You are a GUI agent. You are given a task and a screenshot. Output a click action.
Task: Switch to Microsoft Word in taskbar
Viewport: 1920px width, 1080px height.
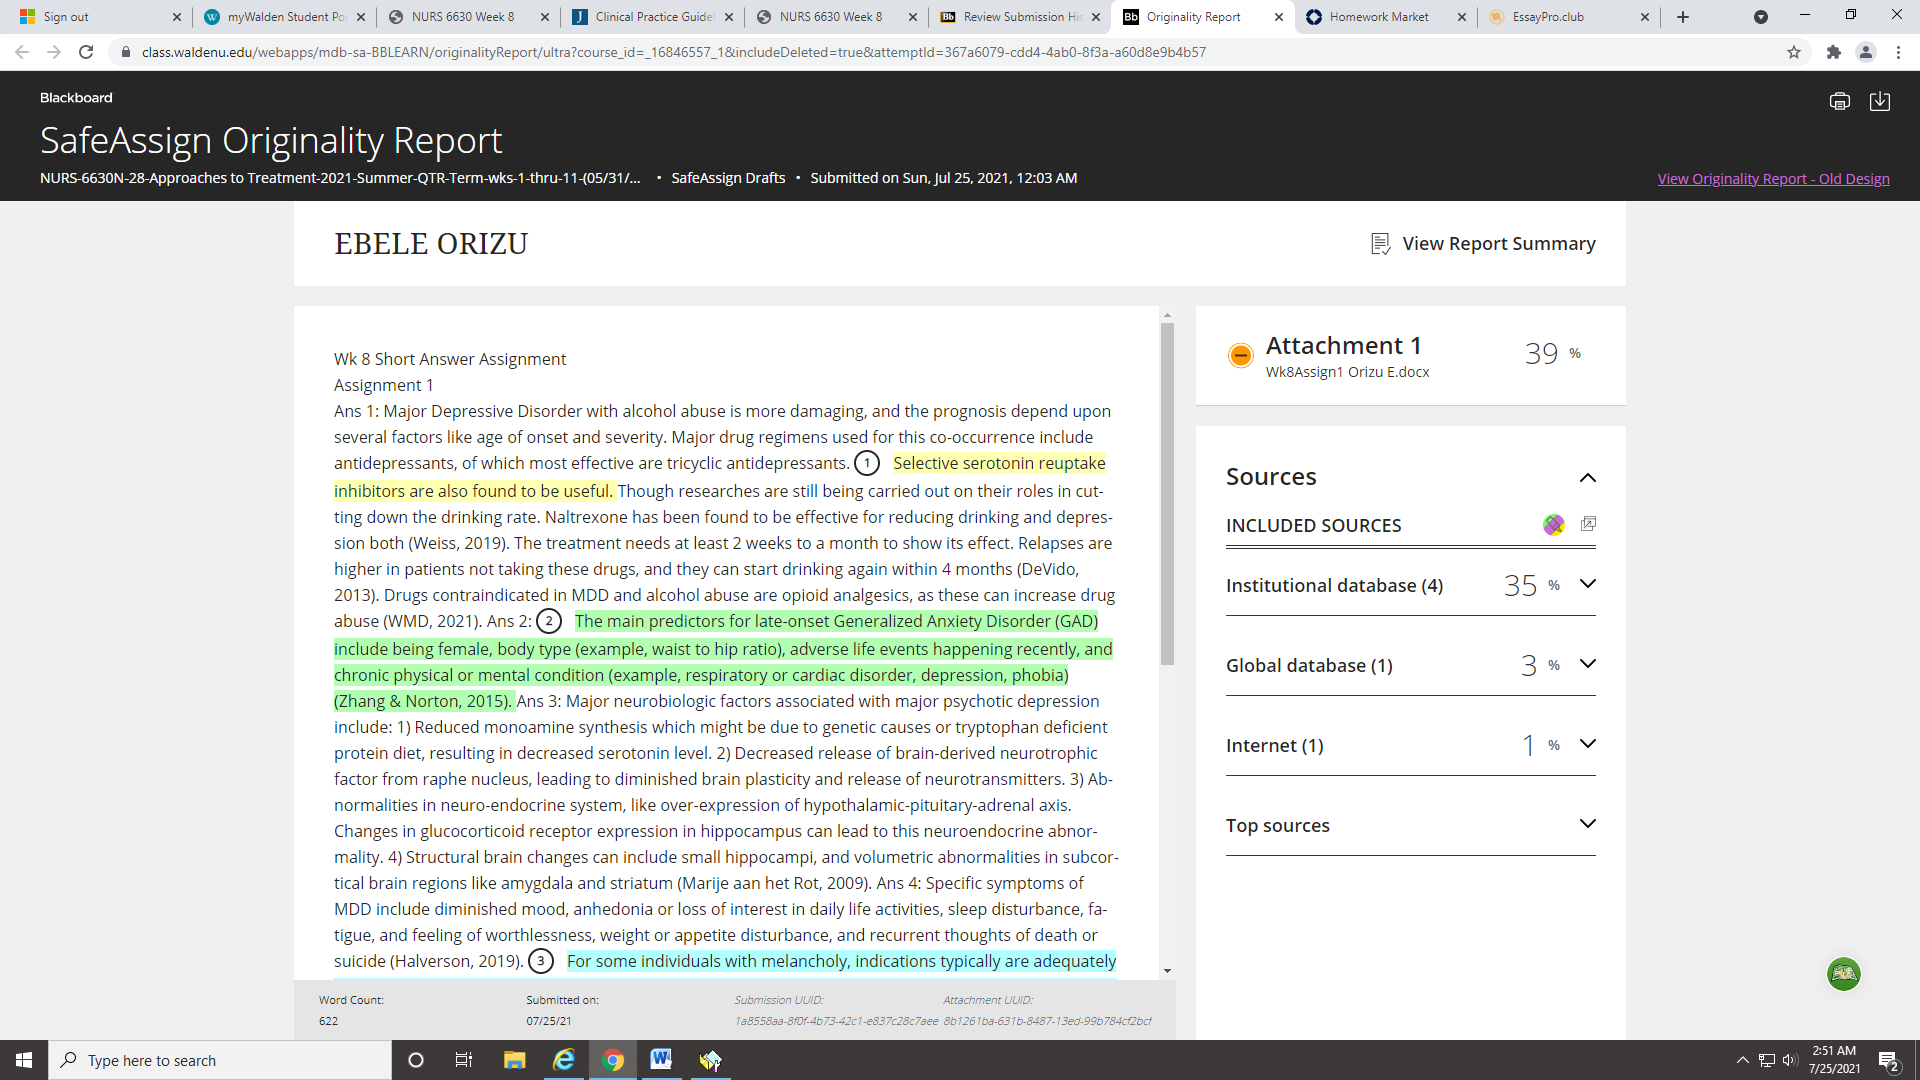pos(661,1060)
